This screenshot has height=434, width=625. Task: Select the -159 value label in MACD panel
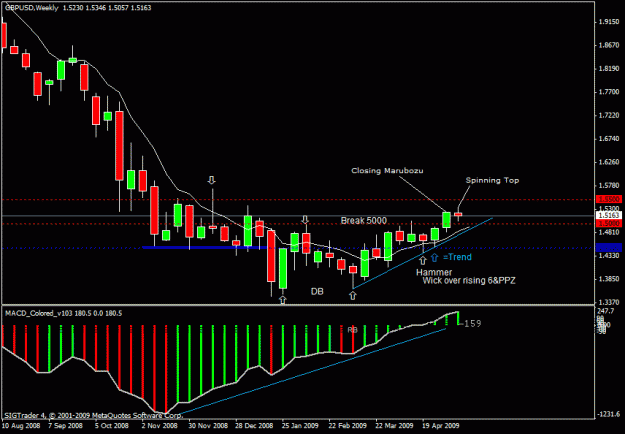471,324
